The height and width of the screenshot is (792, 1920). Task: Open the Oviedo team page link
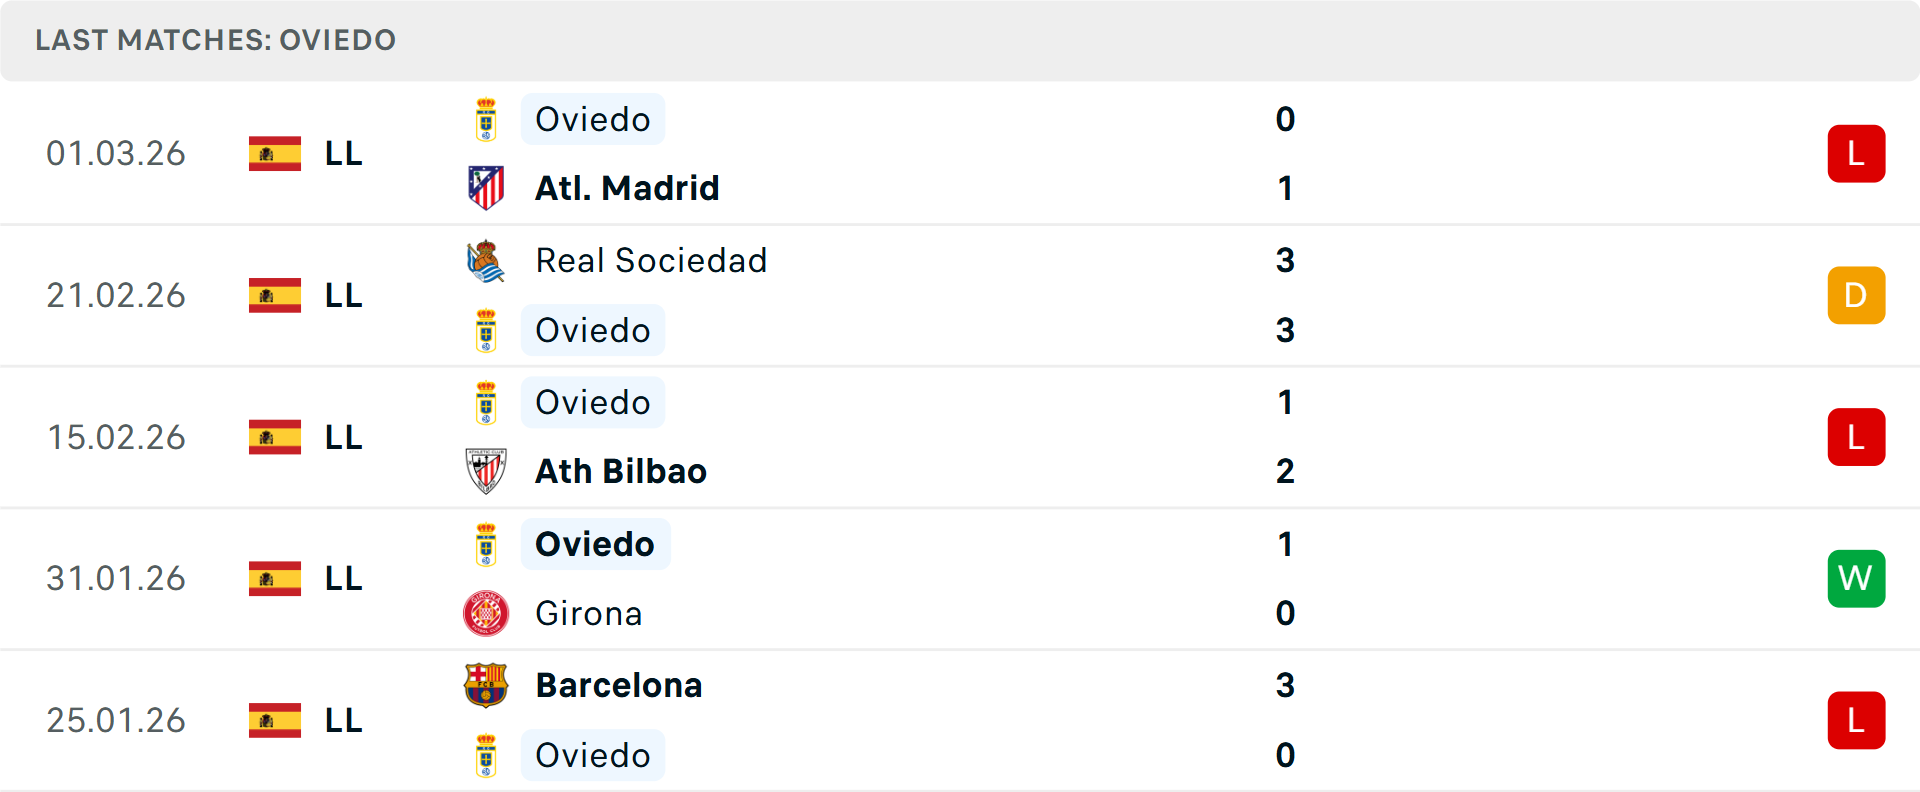click(593, 118)
